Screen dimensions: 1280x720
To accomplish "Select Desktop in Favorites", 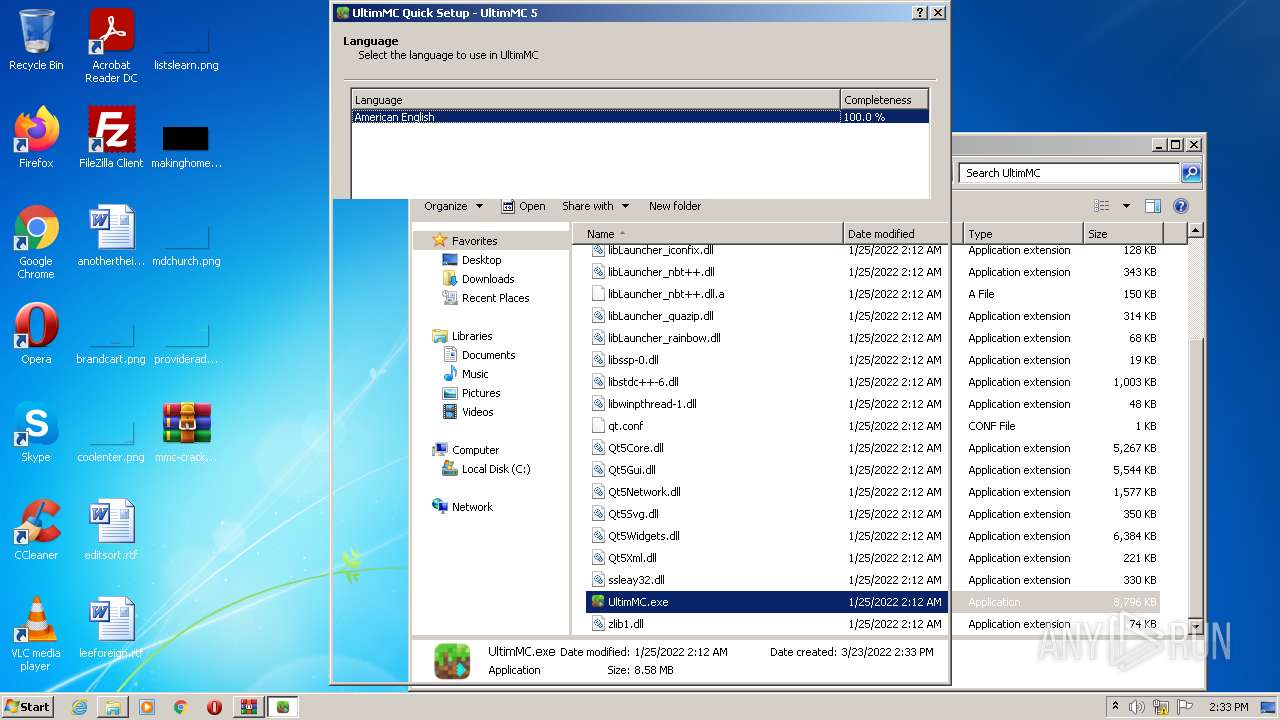I will [x=481, y=260].
